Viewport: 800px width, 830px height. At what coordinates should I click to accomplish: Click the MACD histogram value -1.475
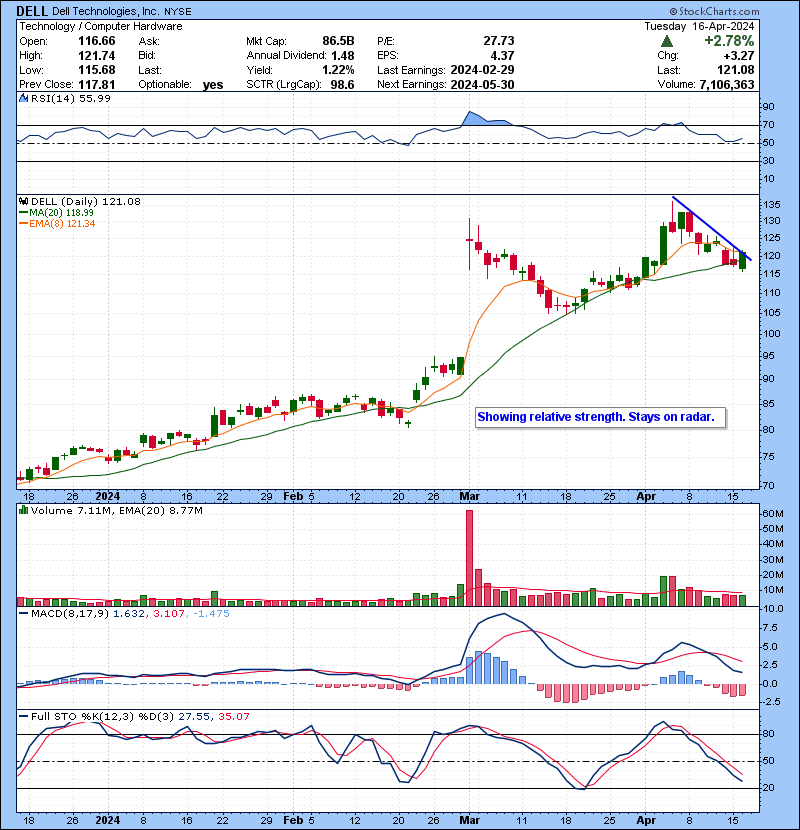[x=211, y=614]
